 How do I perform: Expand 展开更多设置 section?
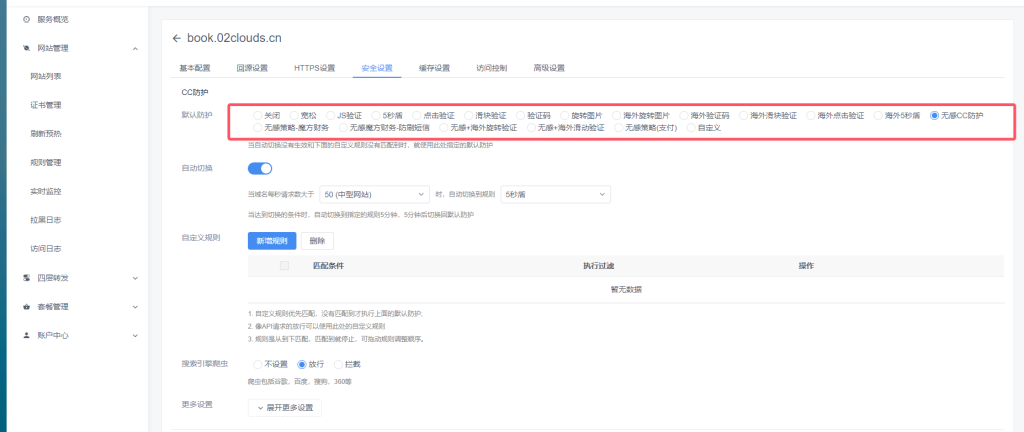(x=285, y=408)
